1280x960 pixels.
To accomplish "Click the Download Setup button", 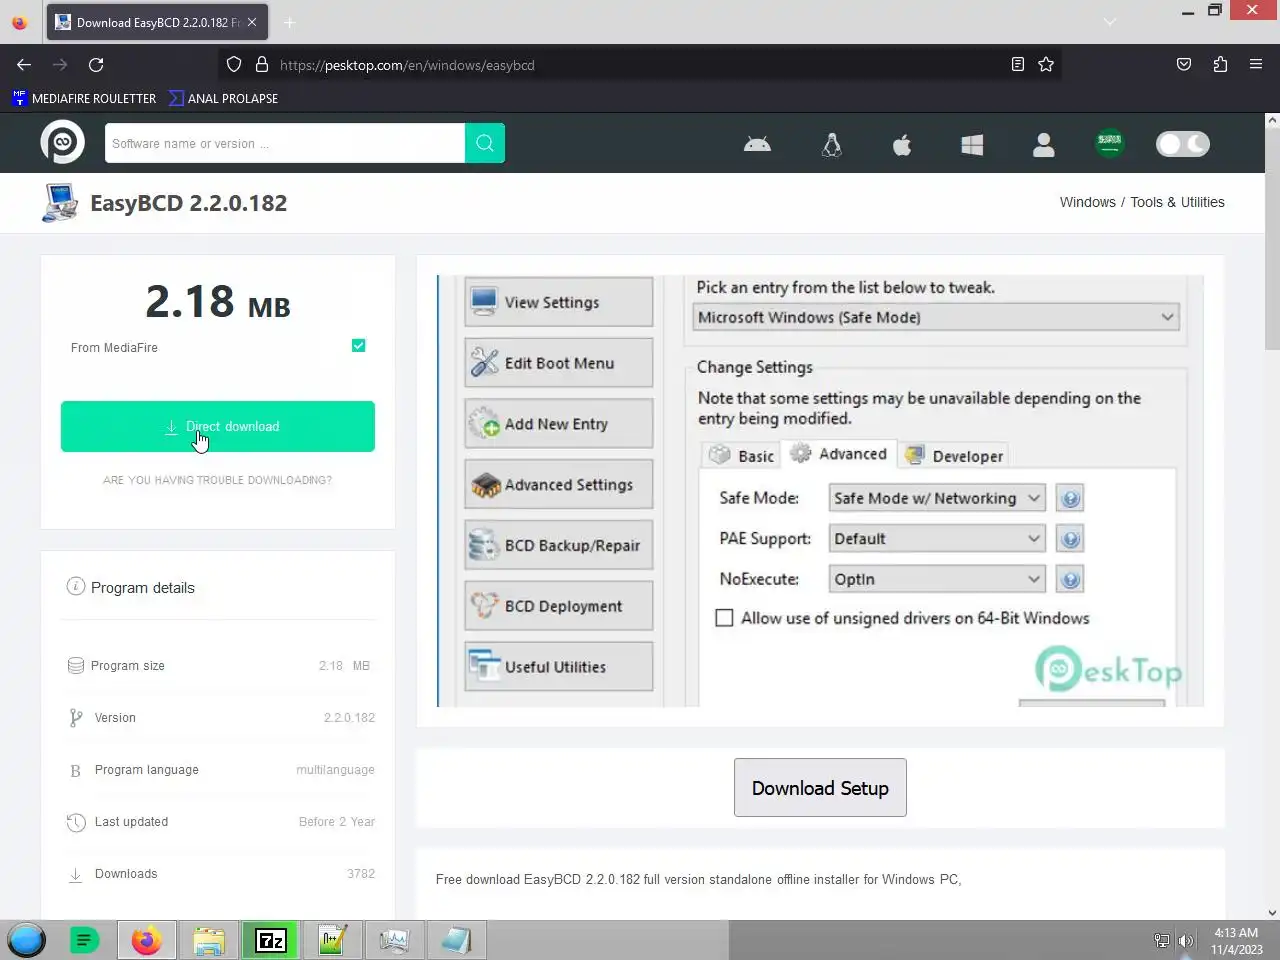I will tap(820, 788).
